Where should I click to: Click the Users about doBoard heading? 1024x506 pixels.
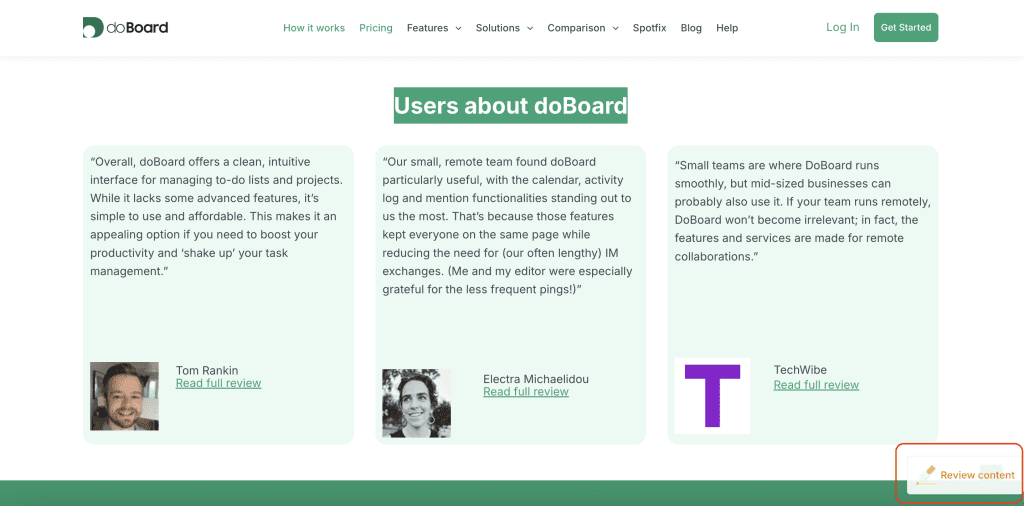coord(511,106)
